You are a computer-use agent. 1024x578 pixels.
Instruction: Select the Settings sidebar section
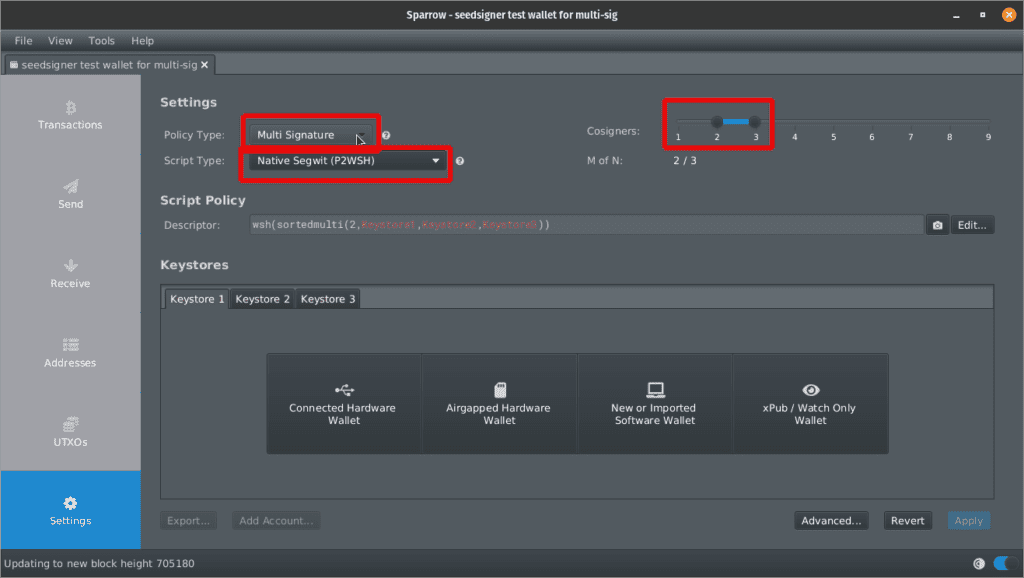click(x=71, y=510)
